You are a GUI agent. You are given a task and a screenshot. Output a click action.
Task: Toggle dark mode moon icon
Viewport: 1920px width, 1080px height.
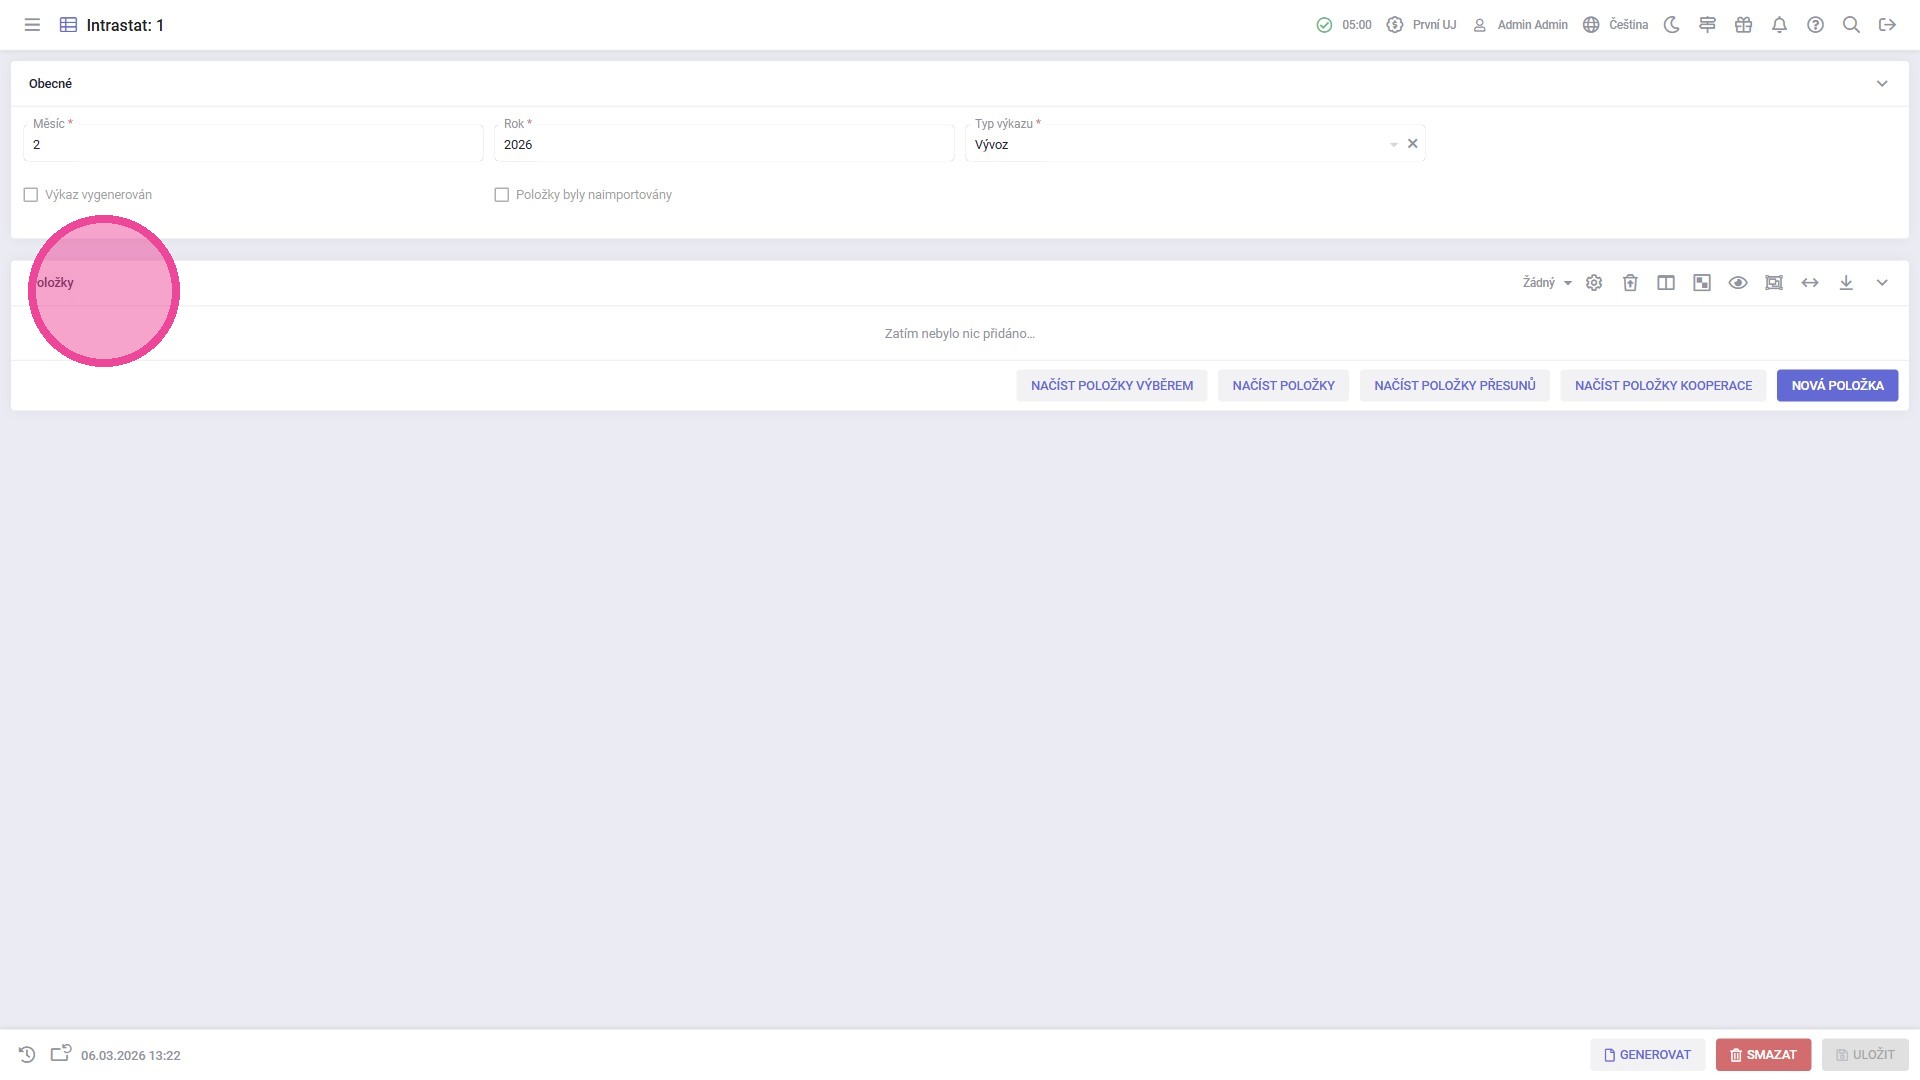[1671, 25]
